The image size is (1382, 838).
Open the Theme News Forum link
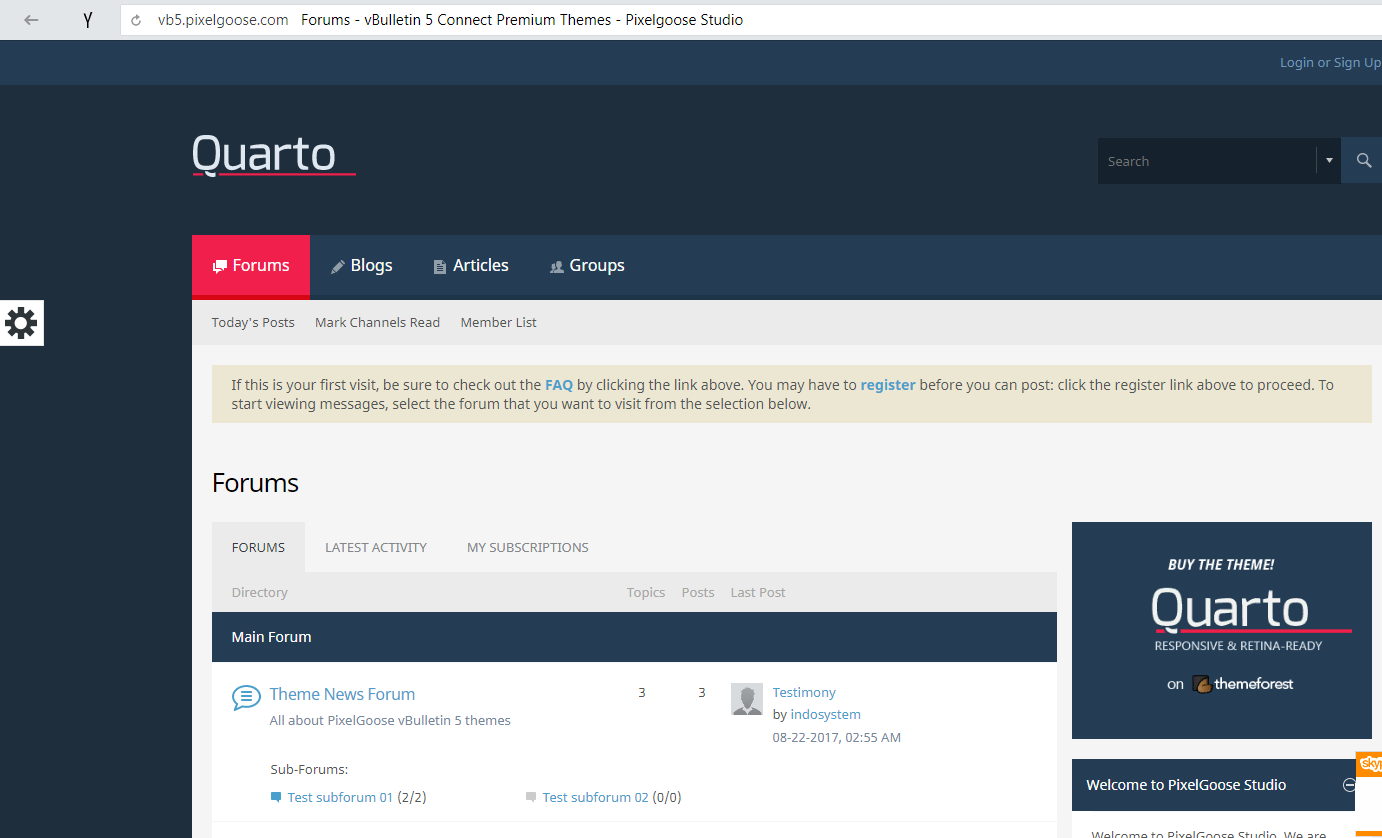(342, 694)
